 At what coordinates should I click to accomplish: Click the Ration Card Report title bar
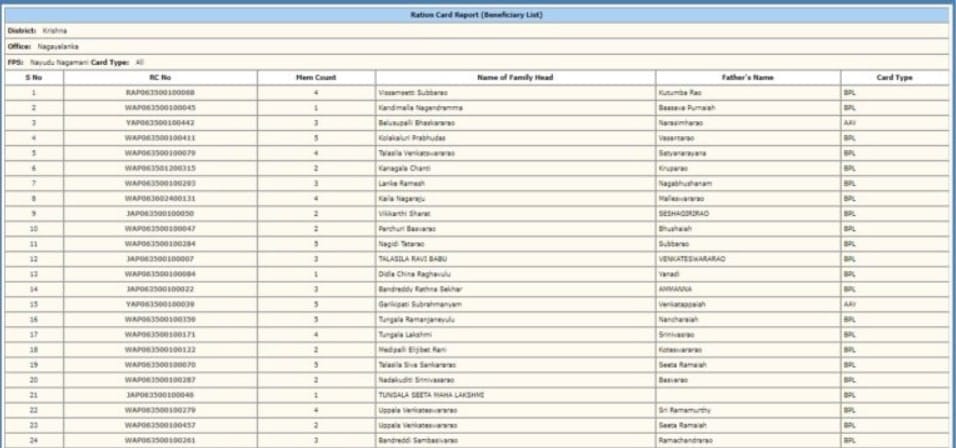(477, 16)
